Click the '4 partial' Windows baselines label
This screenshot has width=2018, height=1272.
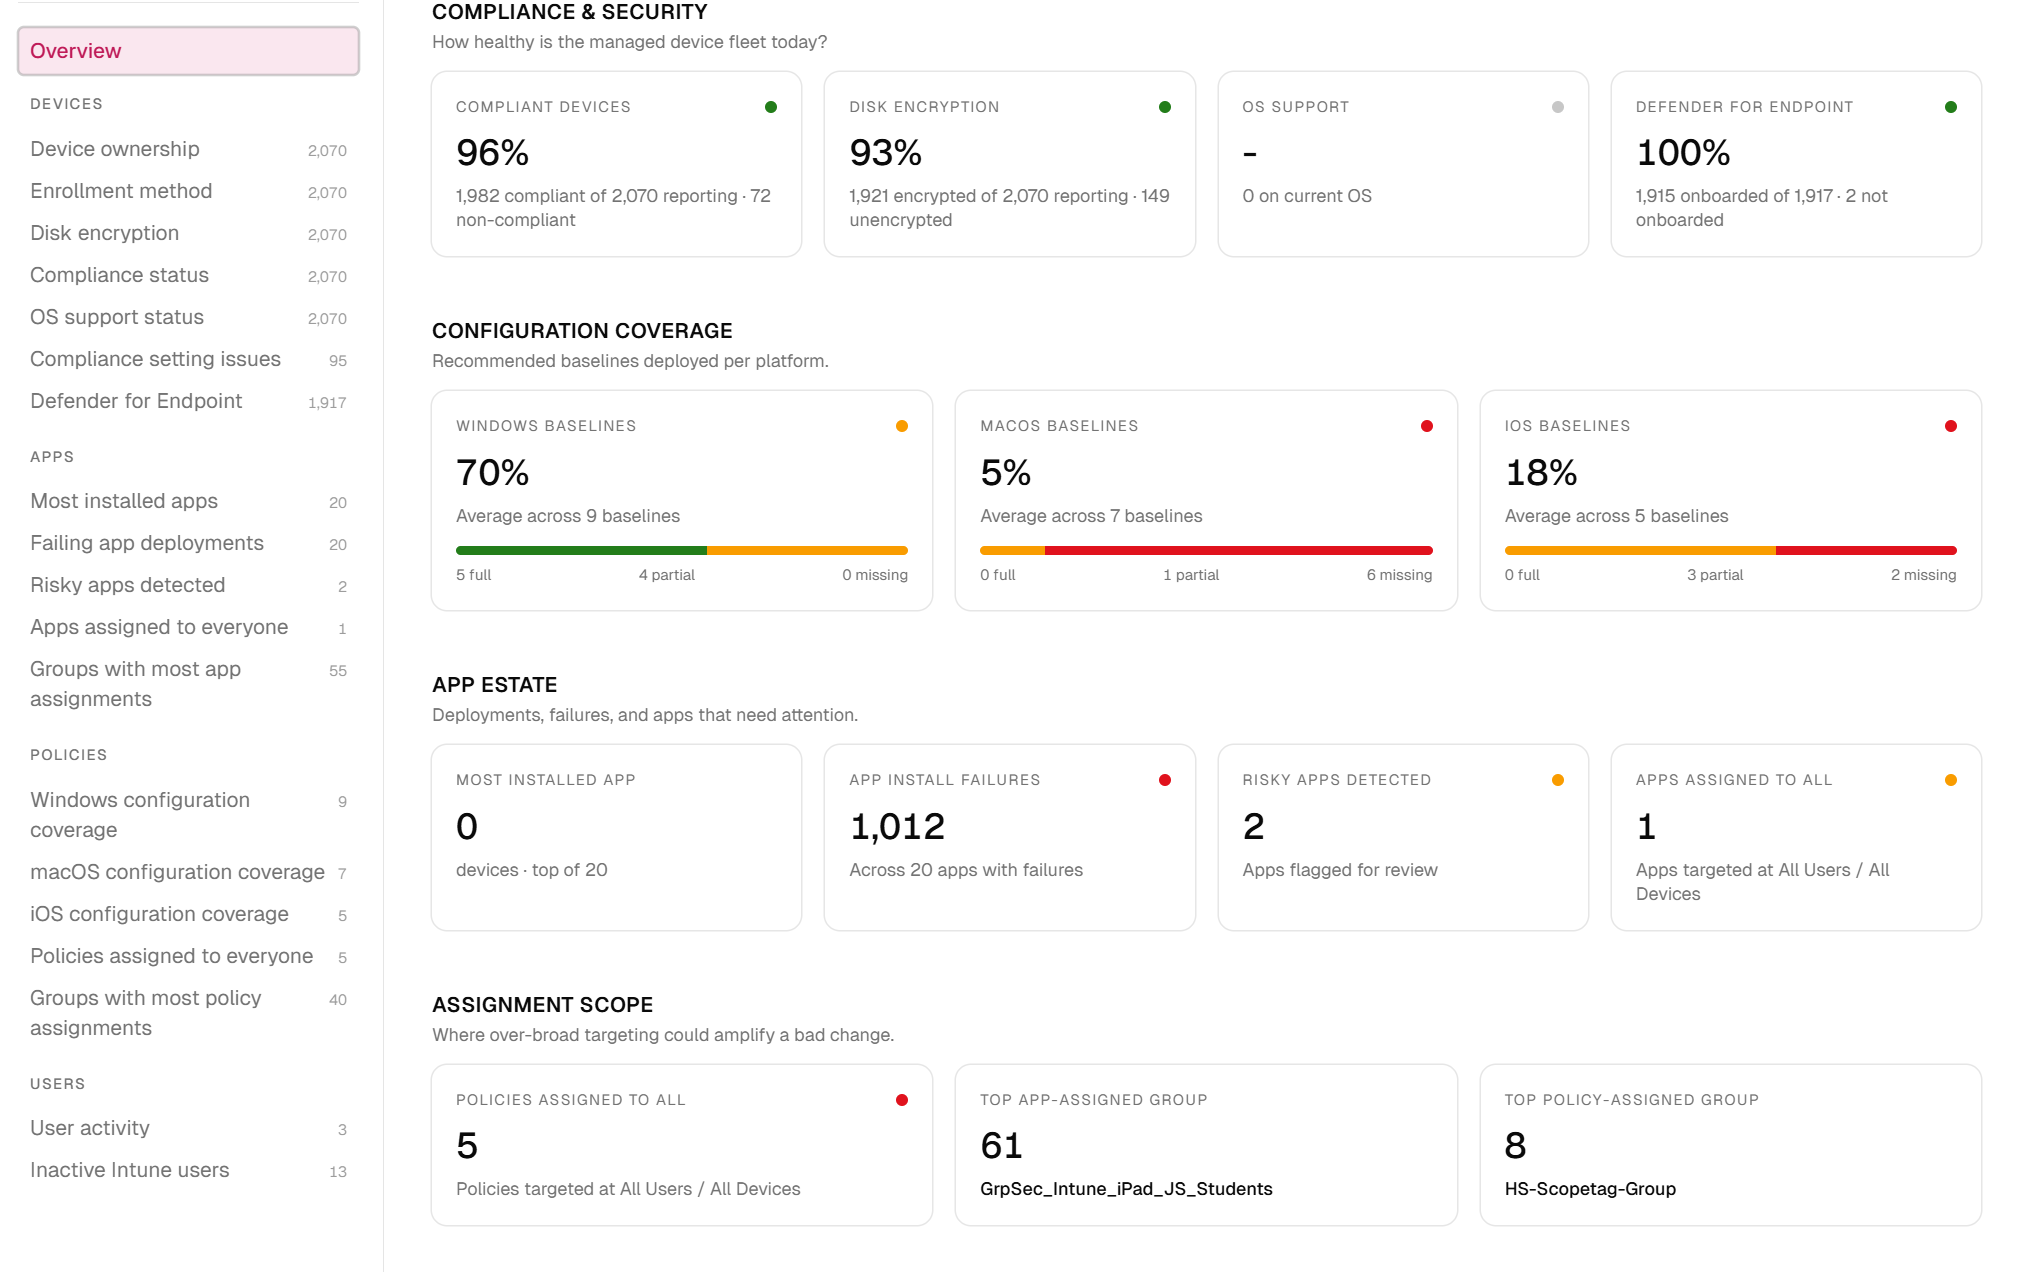(667, 575)
